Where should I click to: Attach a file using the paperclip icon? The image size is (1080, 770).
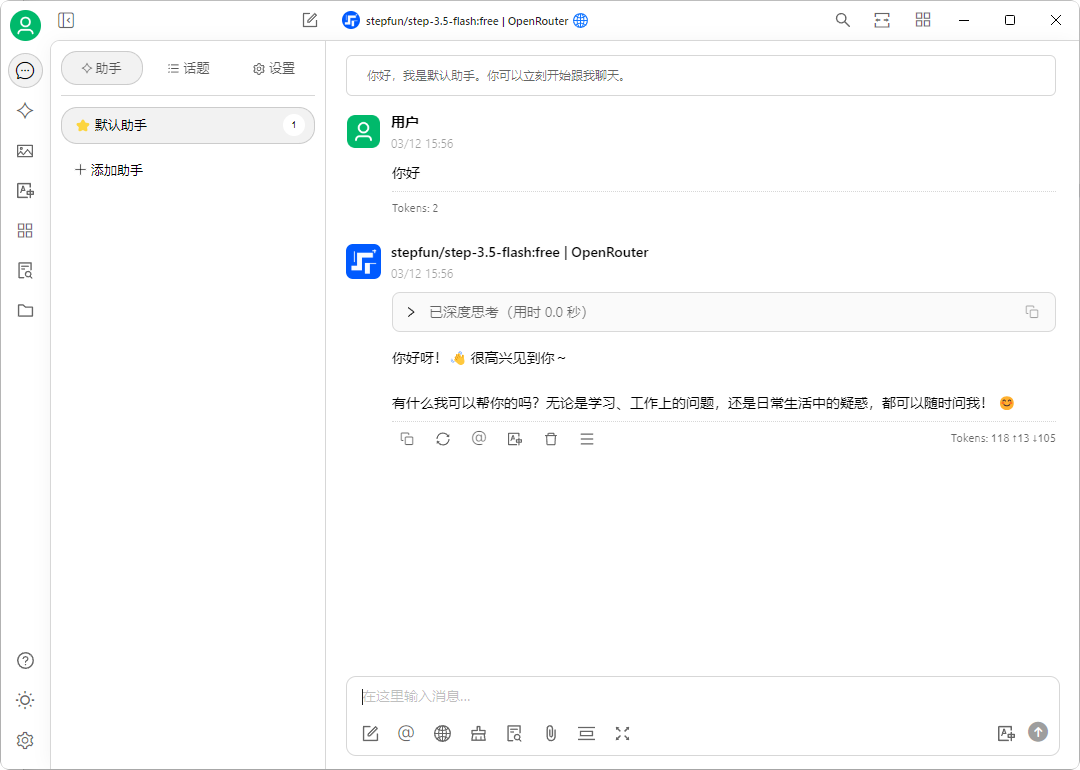point(550,733)
